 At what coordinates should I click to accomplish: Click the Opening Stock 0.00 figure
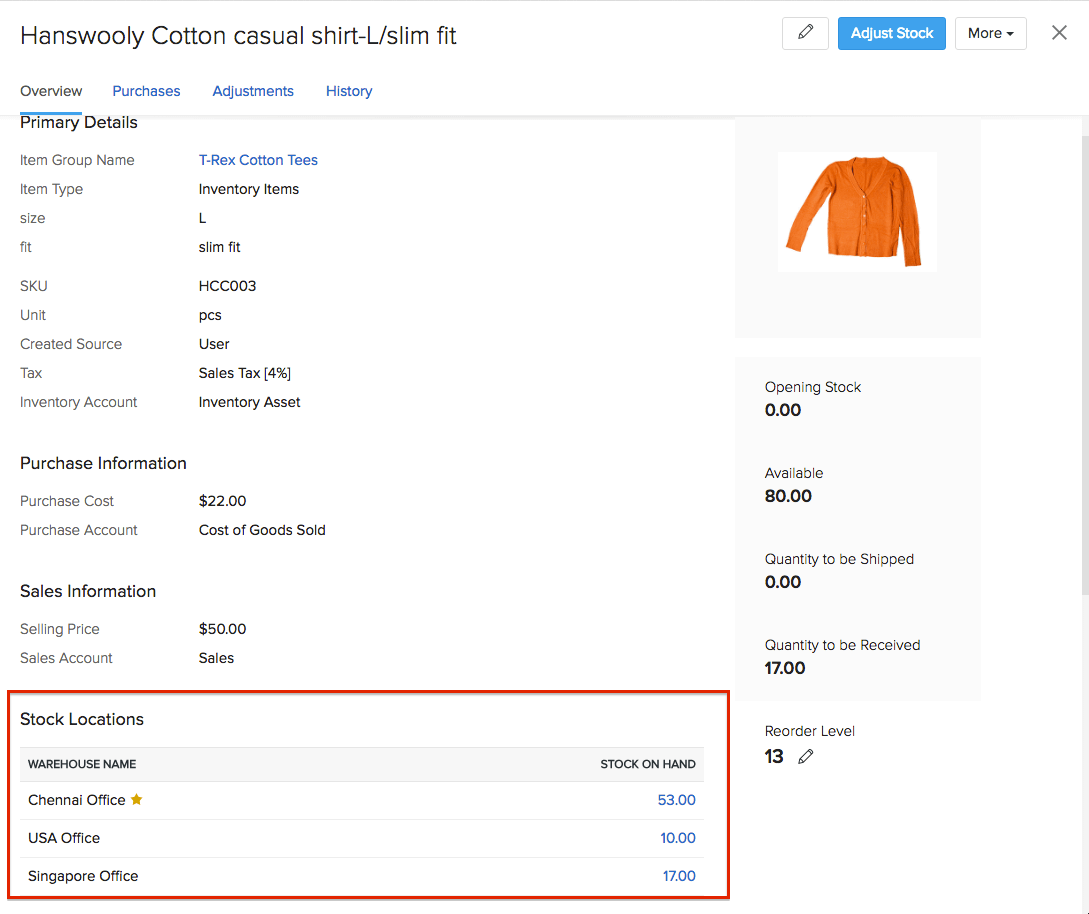pyautogui.click(x=783, y=410)
